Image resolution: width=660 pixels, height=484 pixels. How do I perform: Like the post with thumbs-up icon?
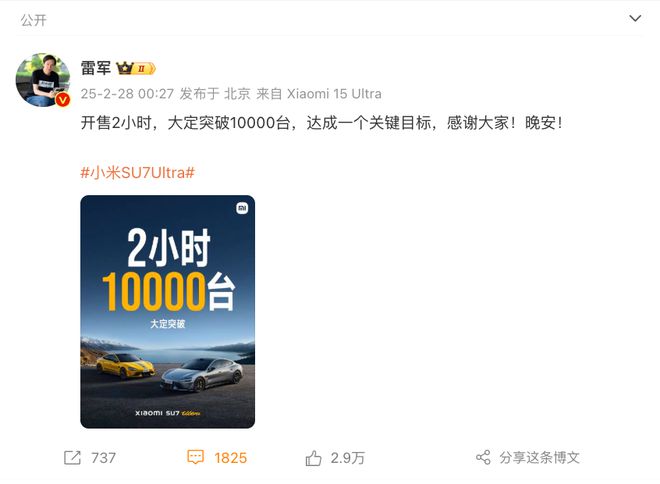pyautogui.click(x=313, y=457)
